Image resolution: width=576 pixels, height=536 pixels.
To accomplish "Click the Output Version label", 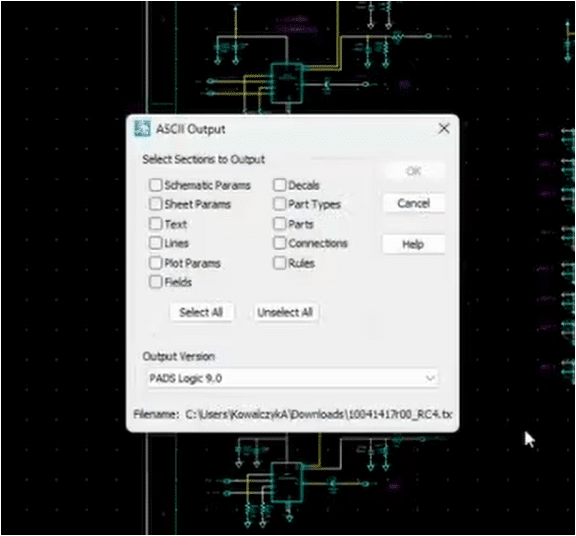I will tap(179, 356).
